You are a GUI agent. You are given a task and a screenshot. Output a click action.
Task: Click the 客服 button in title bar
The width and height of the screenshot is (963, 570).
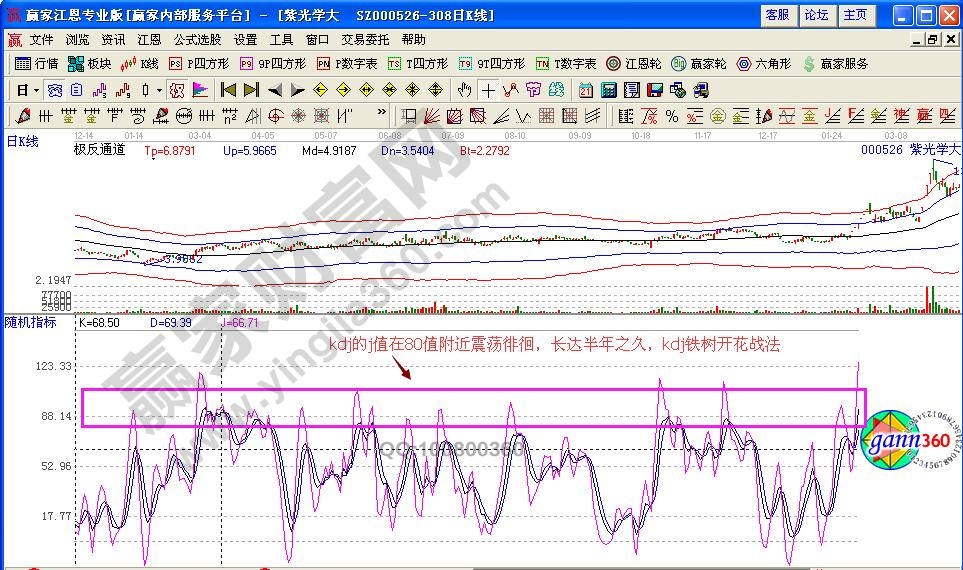777,15
